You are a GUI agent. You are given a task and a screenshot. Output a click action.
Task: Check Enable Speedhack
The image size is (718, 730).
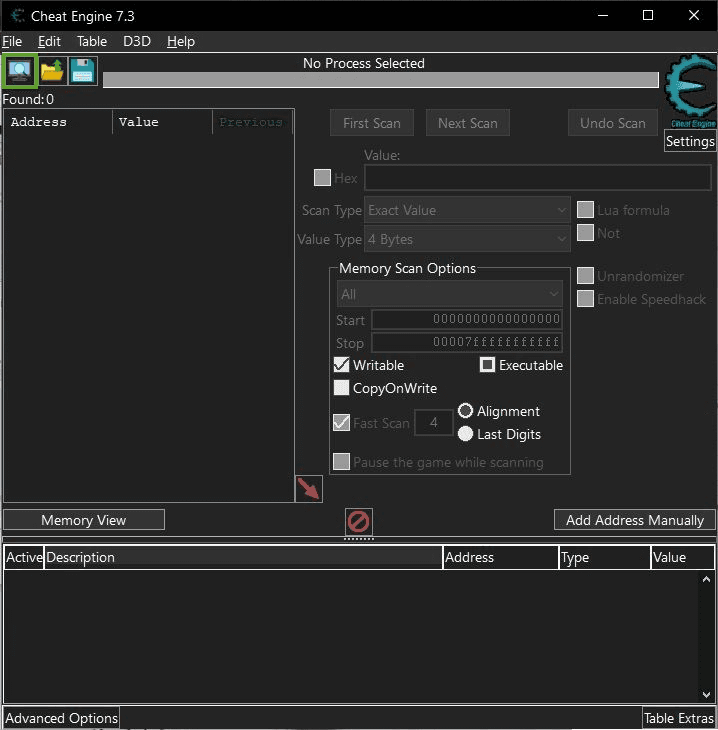[x=585, y=298]
